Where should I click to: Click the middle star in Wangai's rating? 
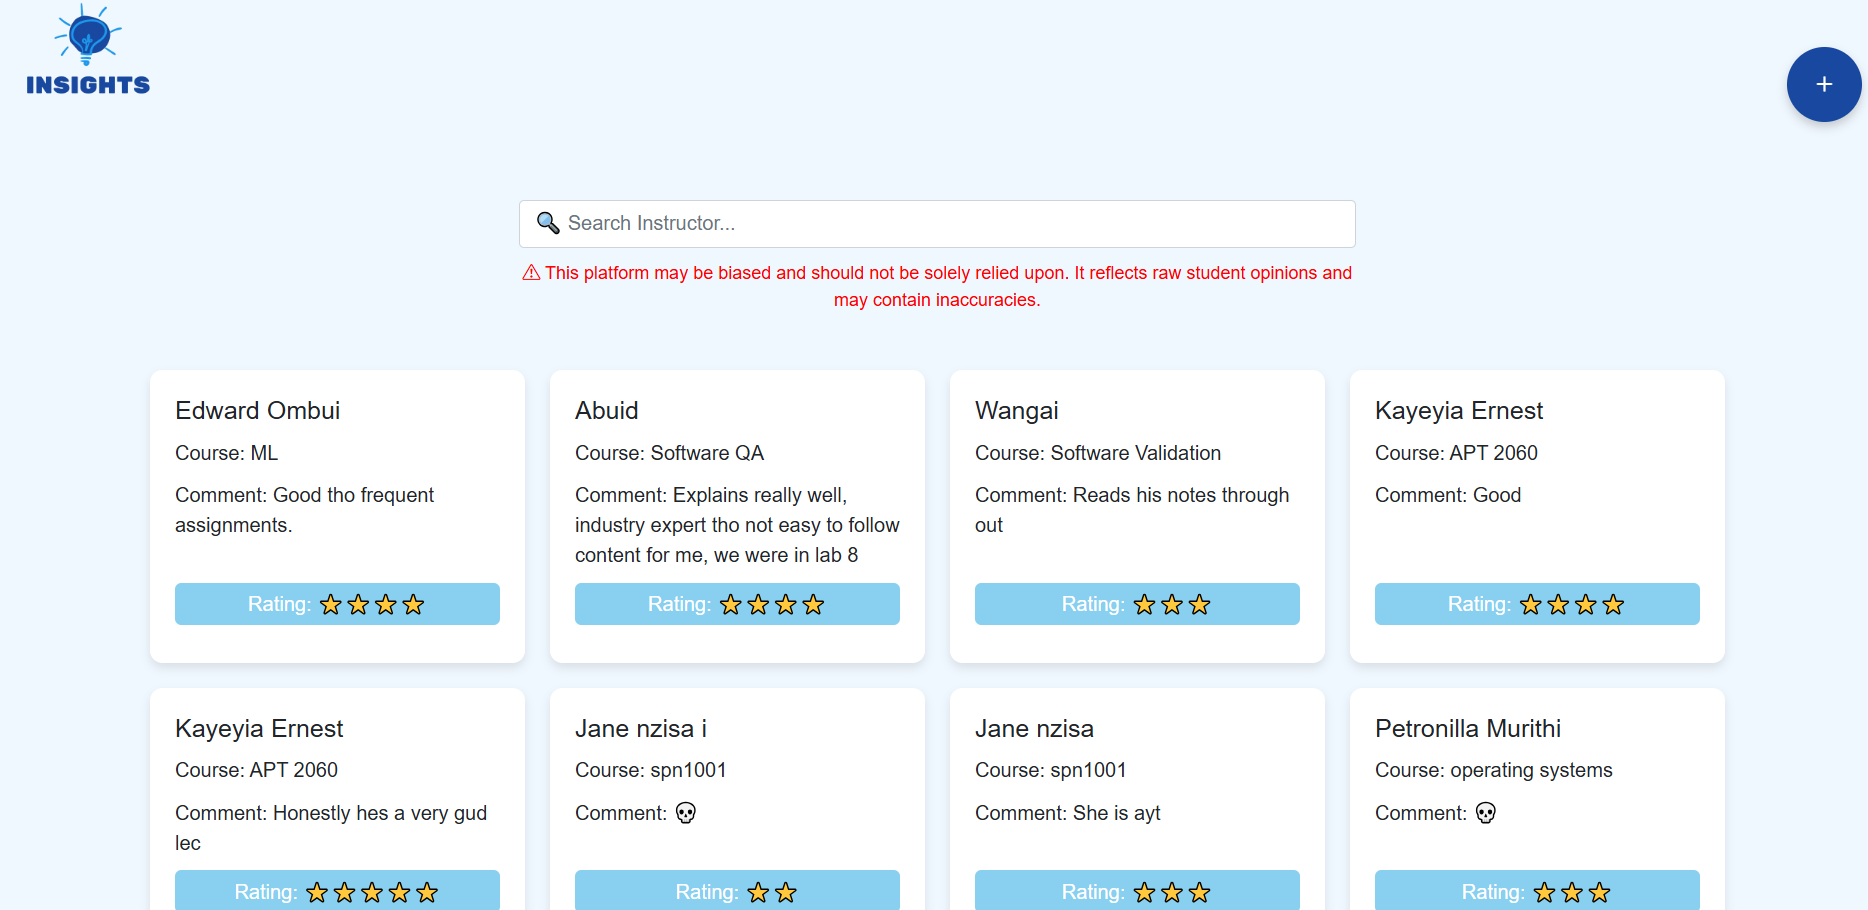[1171, 604]
